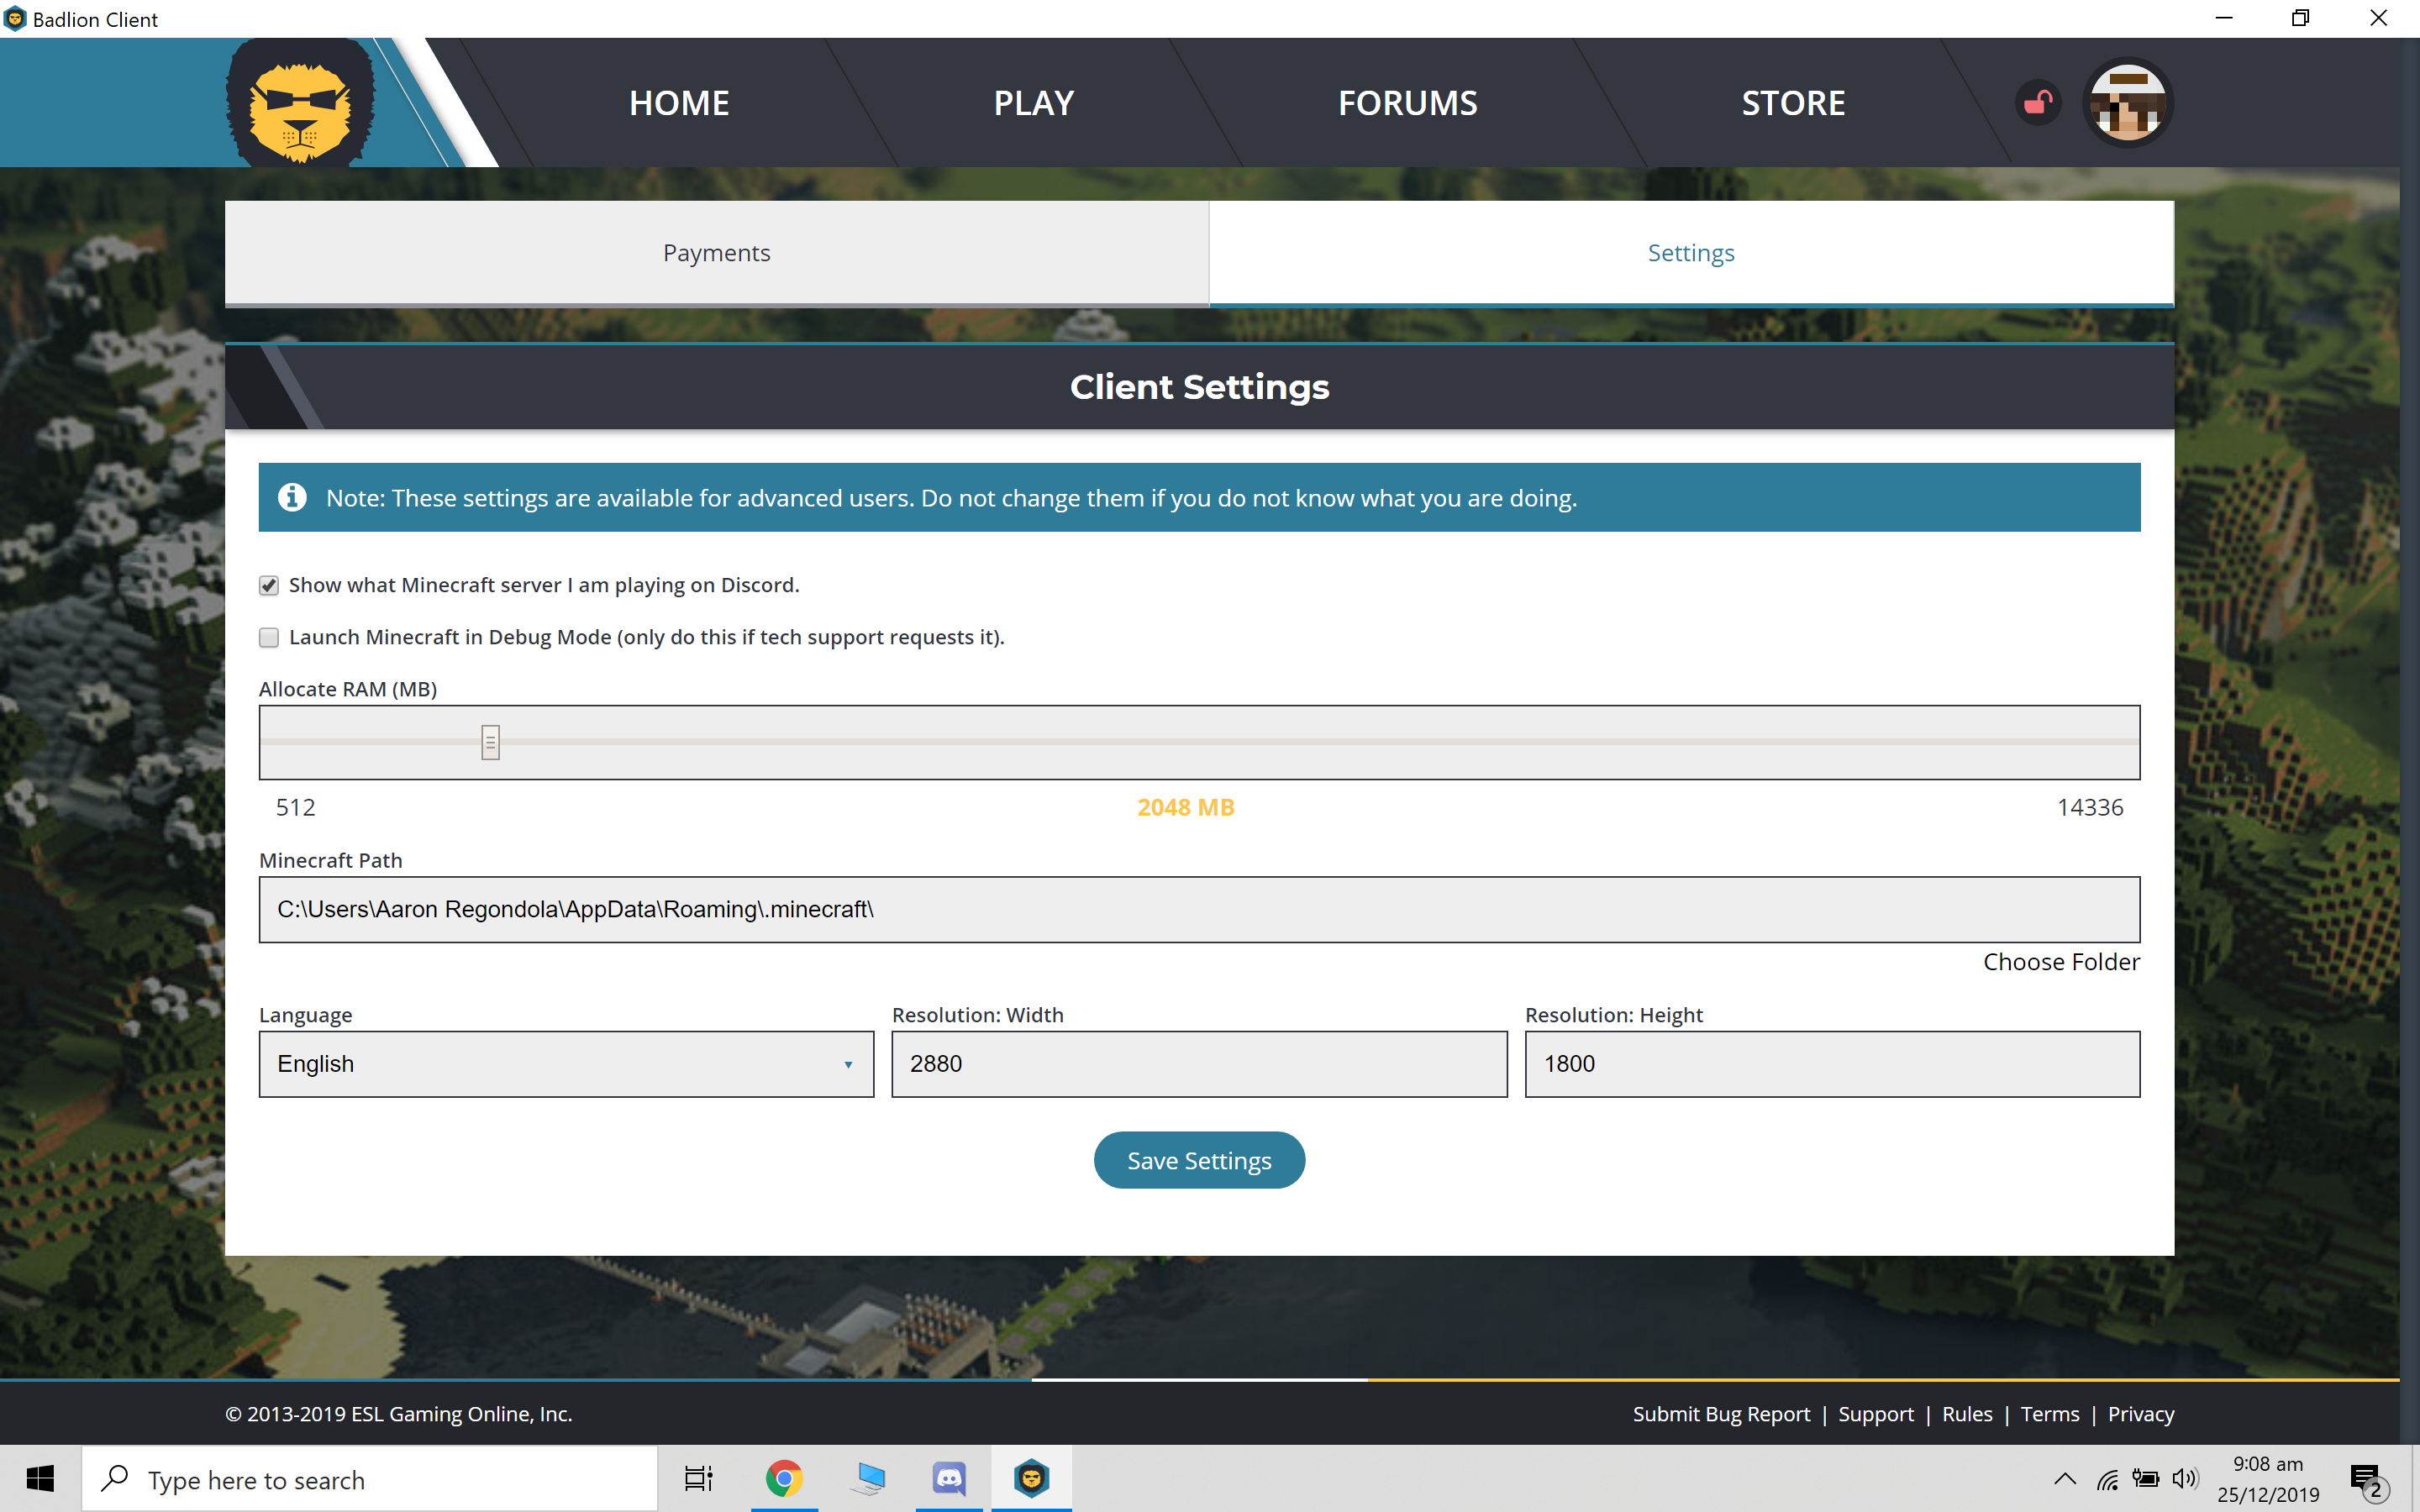Open the FORUMS navigation item

tap(1407, 103)
